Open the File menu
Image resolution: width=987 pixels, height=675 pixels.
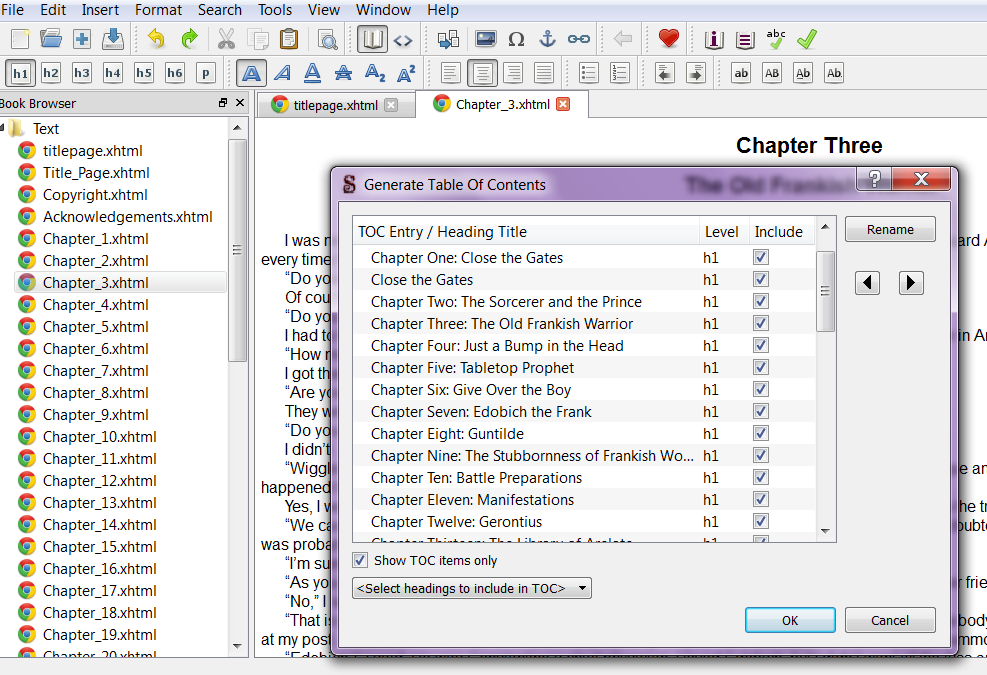[x=12, y=10]
